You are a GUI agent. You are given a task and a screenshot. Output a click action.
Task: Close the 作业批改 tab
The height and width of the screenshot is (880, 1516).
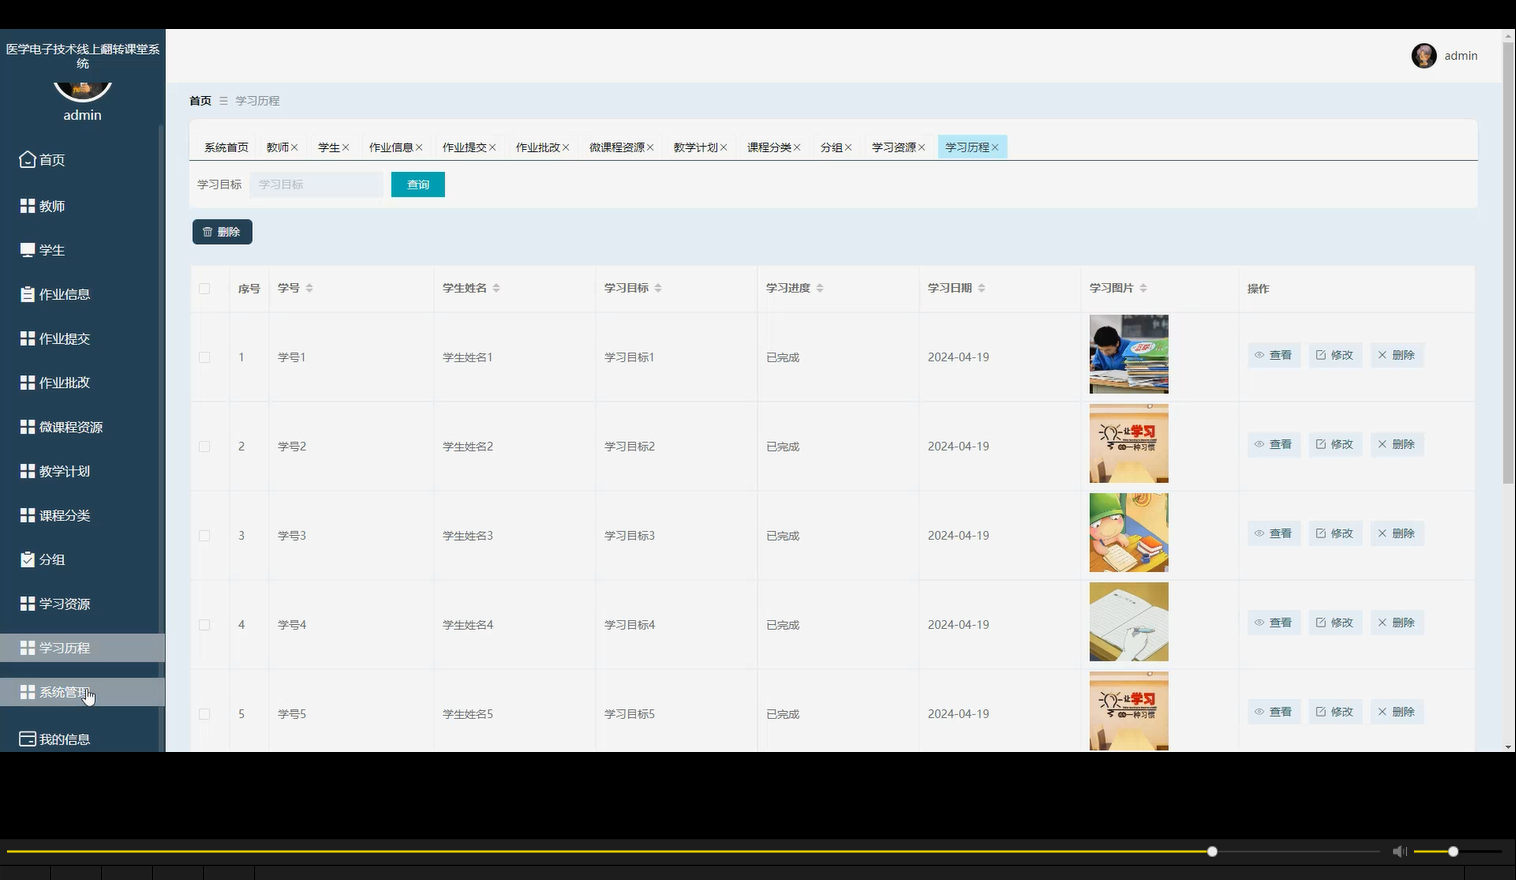[x=565, y=147]
